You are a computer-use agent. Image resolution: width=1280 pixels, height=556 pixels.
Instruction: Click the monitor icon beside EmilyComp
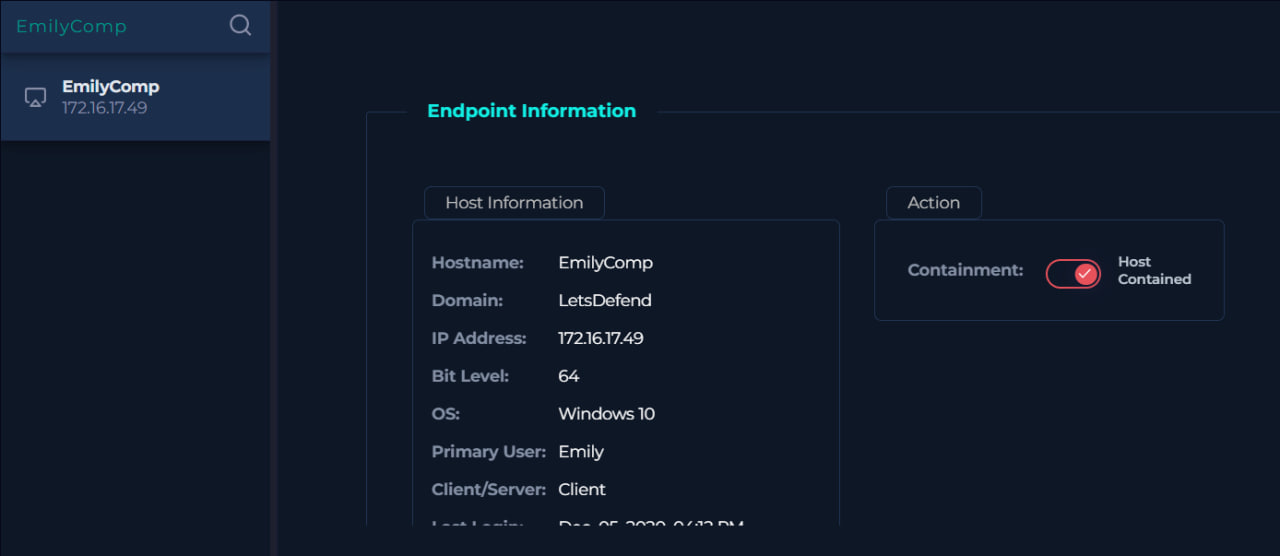pyautogui.click(x=35, y=97)
